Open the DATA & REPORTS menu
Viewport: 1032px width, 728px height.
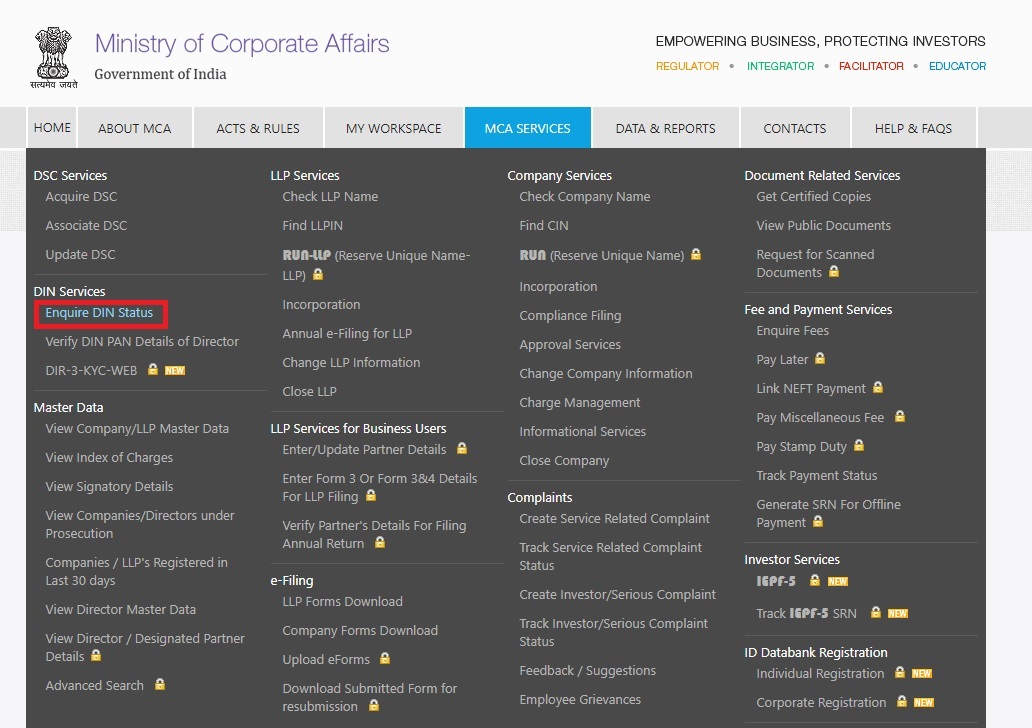tap(665, 128)
